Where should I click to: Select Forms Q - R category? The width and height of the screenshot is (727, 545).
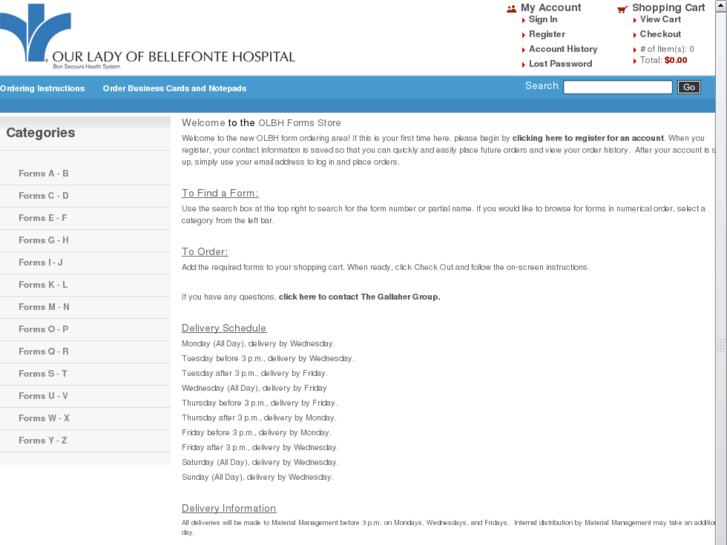tap(44, 352)
